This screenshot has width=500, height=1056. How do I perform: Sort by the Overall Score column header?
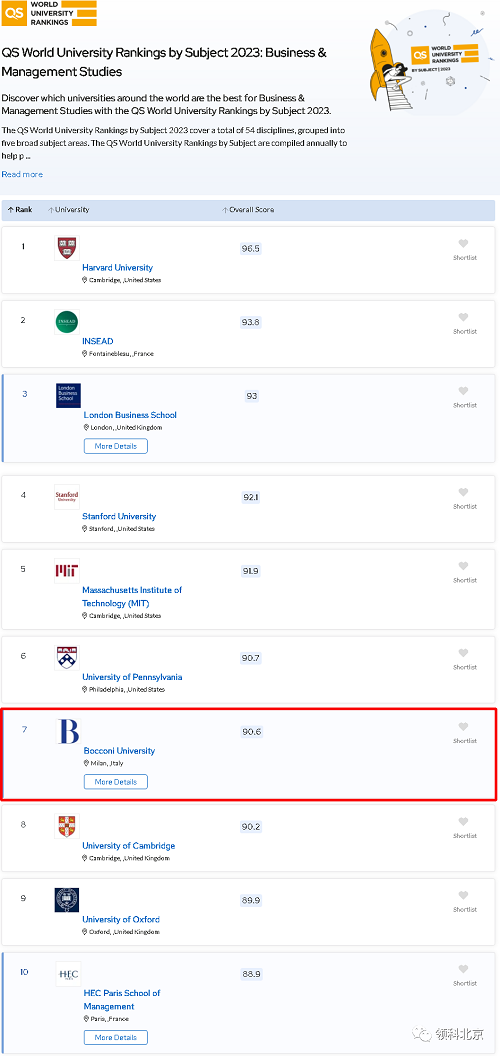(x=248, y=210)
